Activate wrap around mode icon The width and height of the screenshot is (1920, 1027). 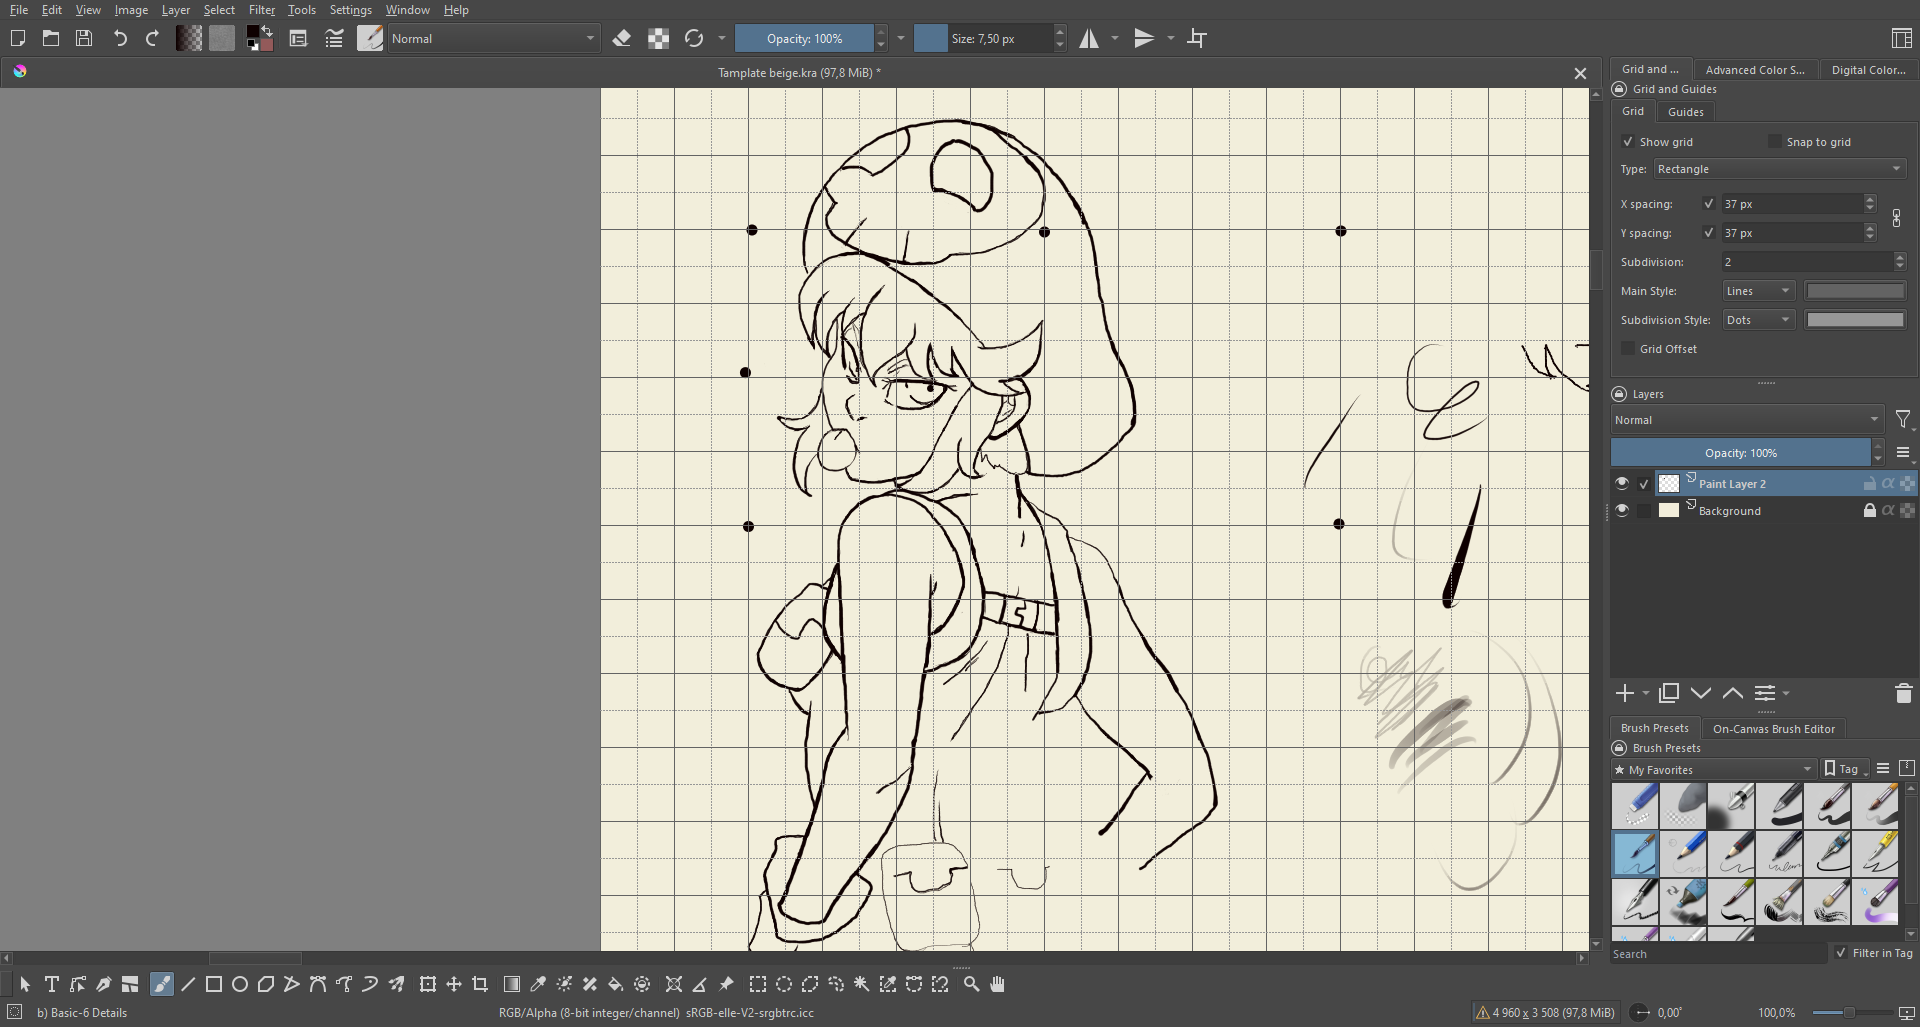[1197, 38]
